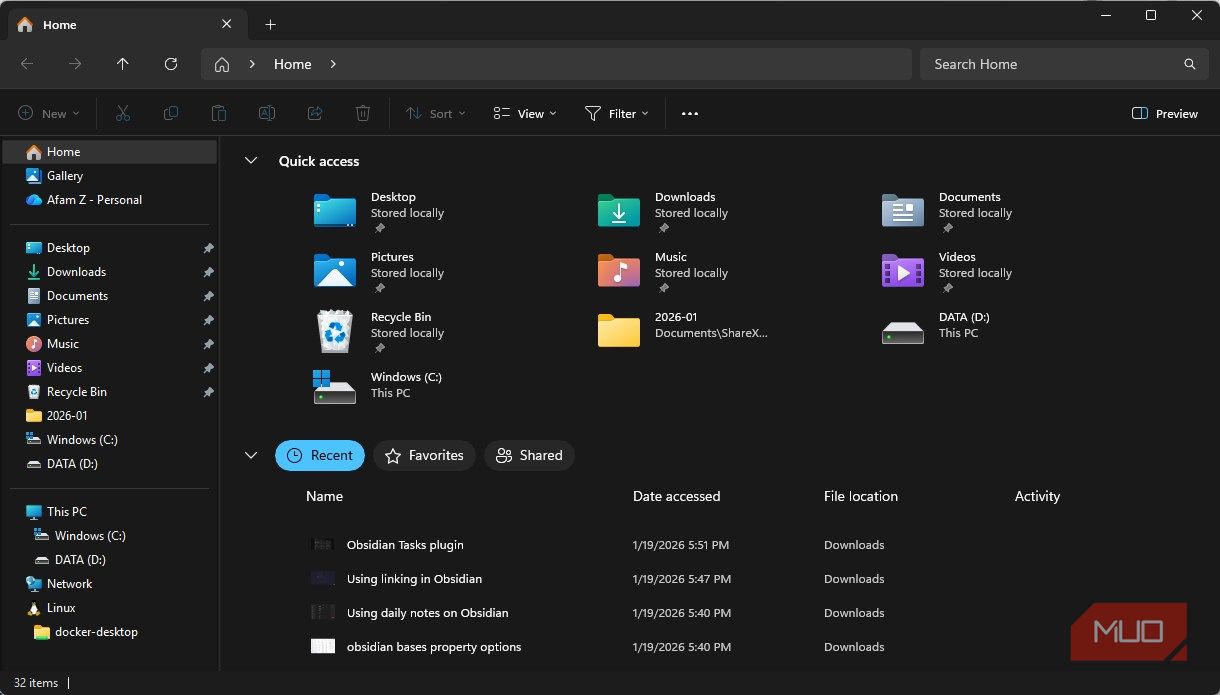1220x695 pixels.
Task: Open the Videos folder icon in Quick access
Action: pos(902,271)
